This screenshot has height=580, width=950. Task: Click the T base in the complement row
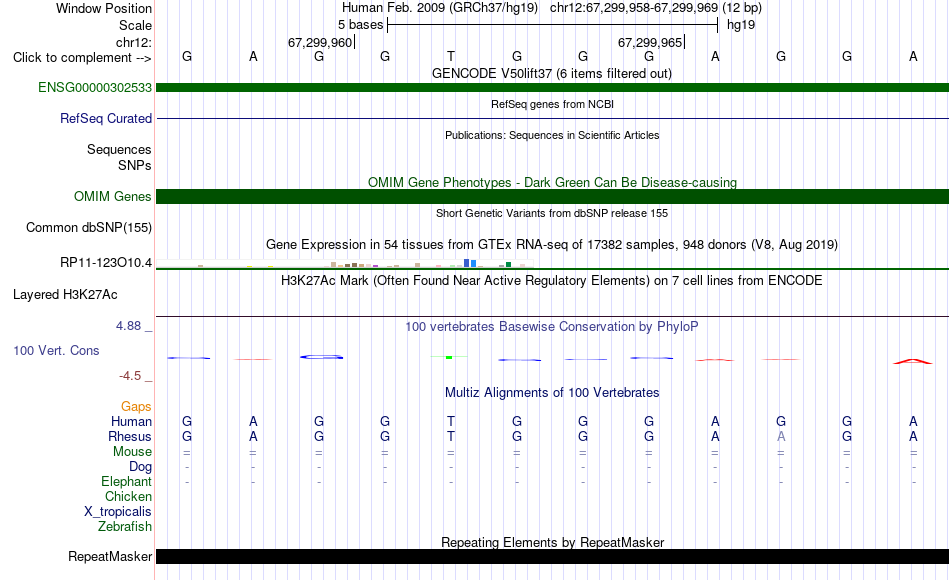tap(451, 56)
